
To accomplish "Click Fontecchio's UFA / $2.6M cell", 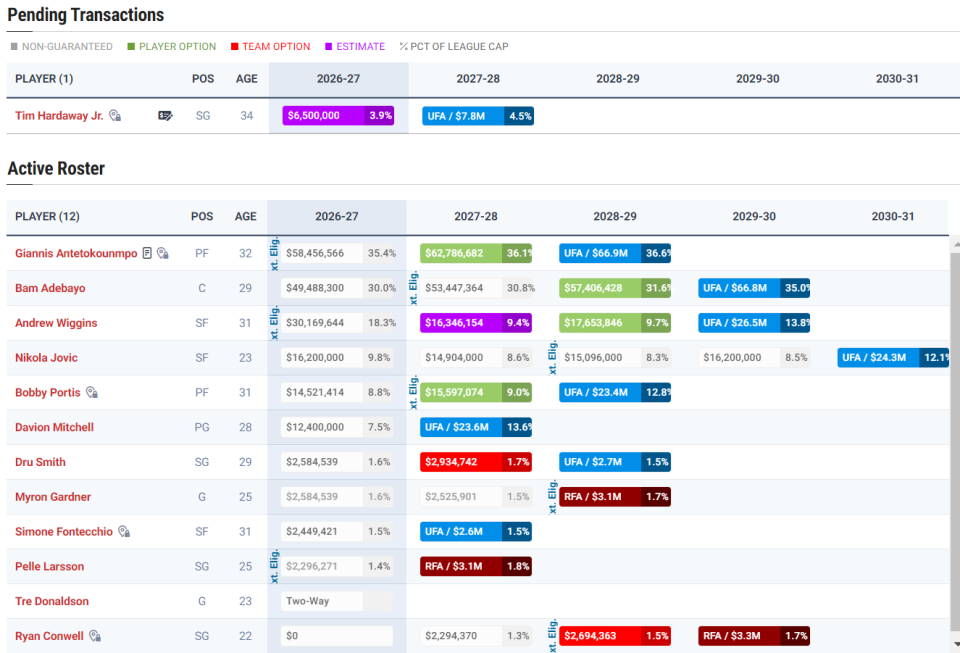I will 476,532.
